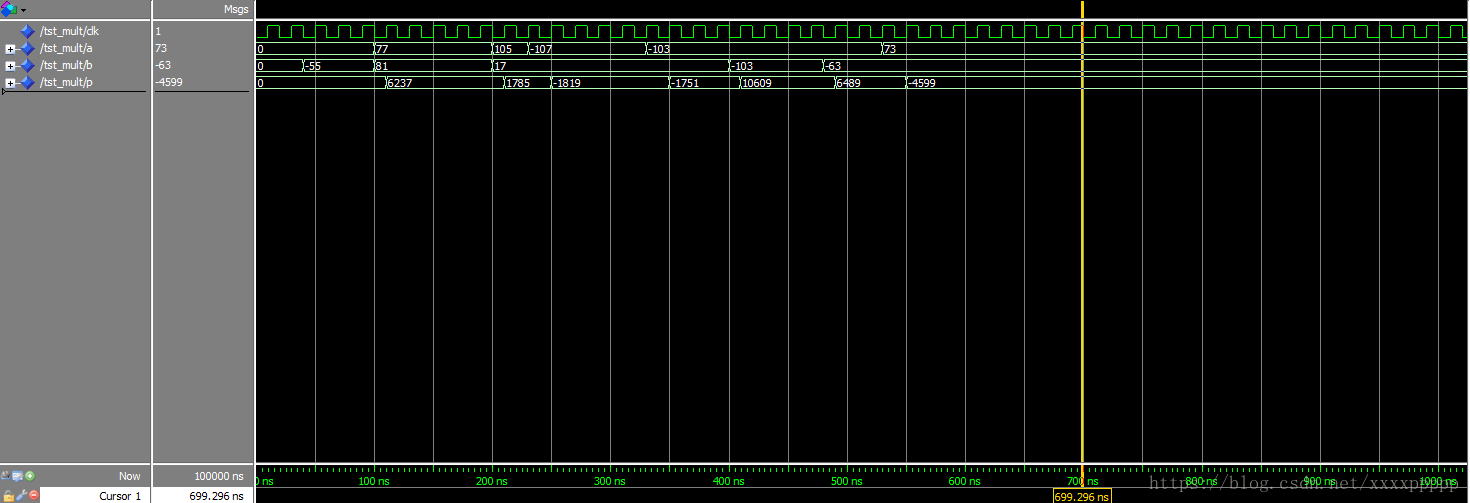Click the colorful wave pane icon in header

point(9,9)
